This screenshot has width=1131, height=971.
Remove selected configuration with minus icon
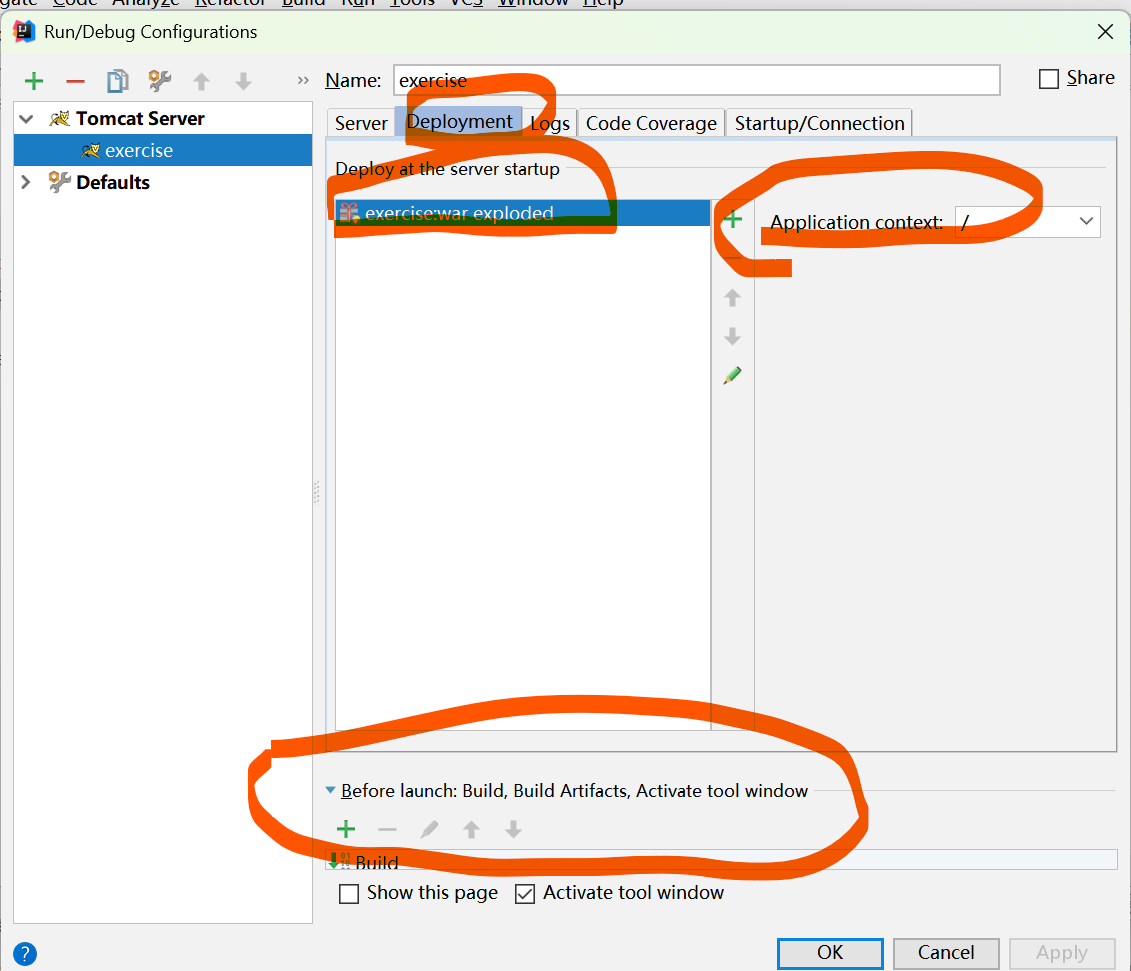coord(75,82)
